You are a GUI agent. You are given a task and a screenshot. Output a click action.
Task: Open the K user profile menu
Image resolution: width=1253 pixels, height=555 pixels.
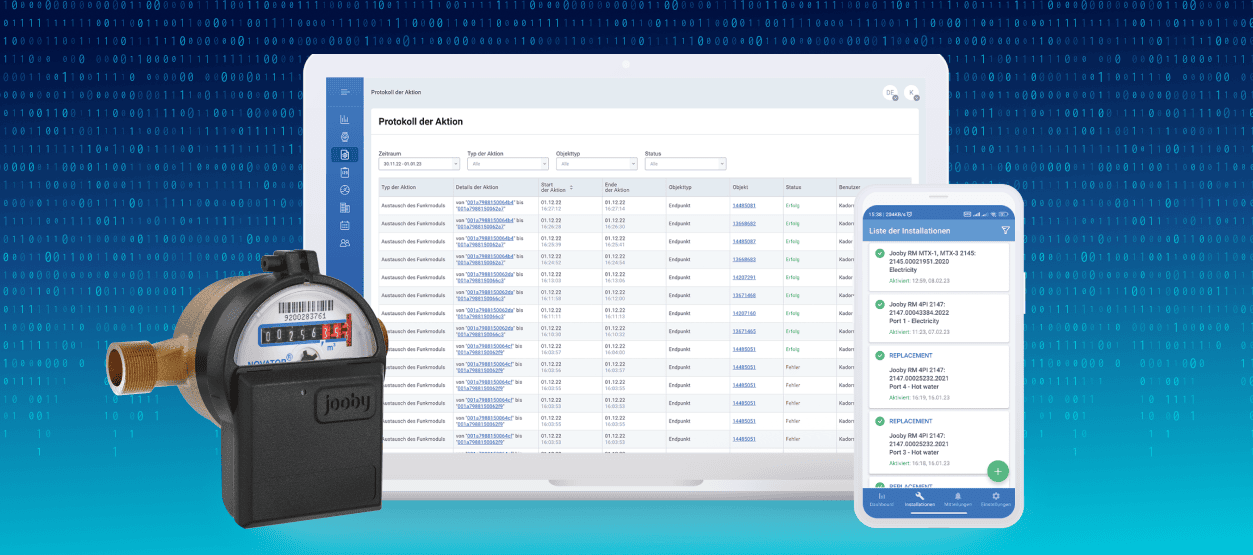click(911, 93)
